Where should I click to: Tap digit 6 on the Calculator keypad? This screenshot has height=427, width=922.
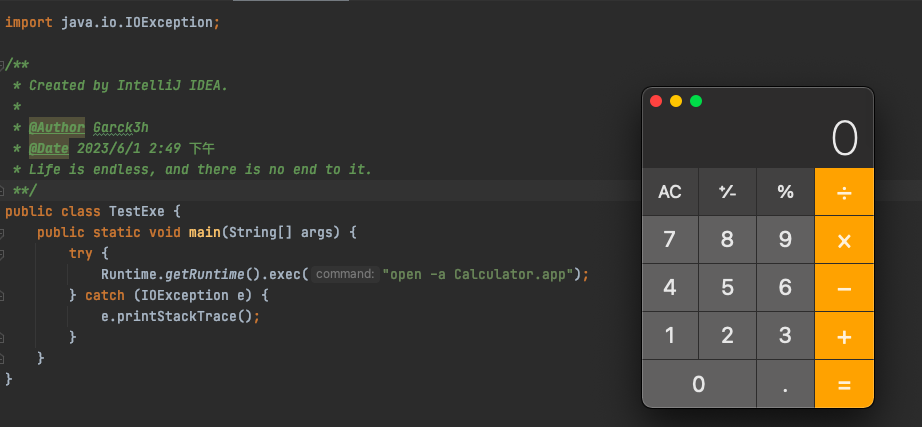(786, 288)
